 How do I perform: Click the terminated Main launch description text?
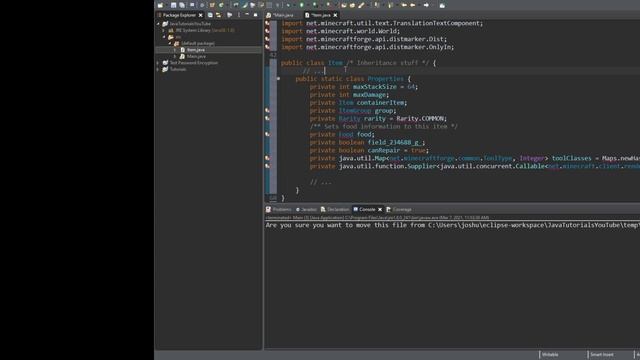pos(377,218)
